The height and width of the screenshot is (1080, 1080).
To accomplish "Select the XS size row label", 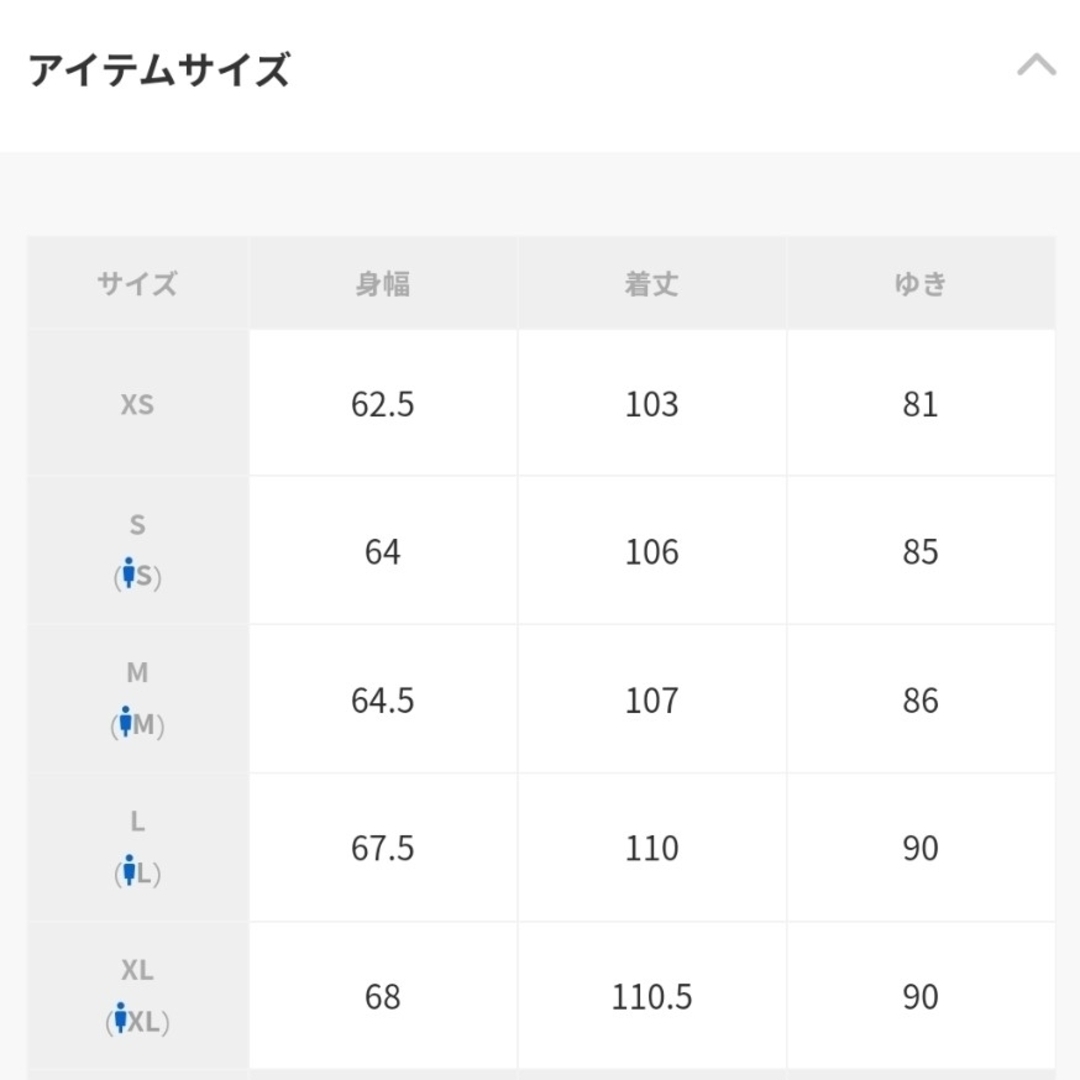I will [137, 404].
